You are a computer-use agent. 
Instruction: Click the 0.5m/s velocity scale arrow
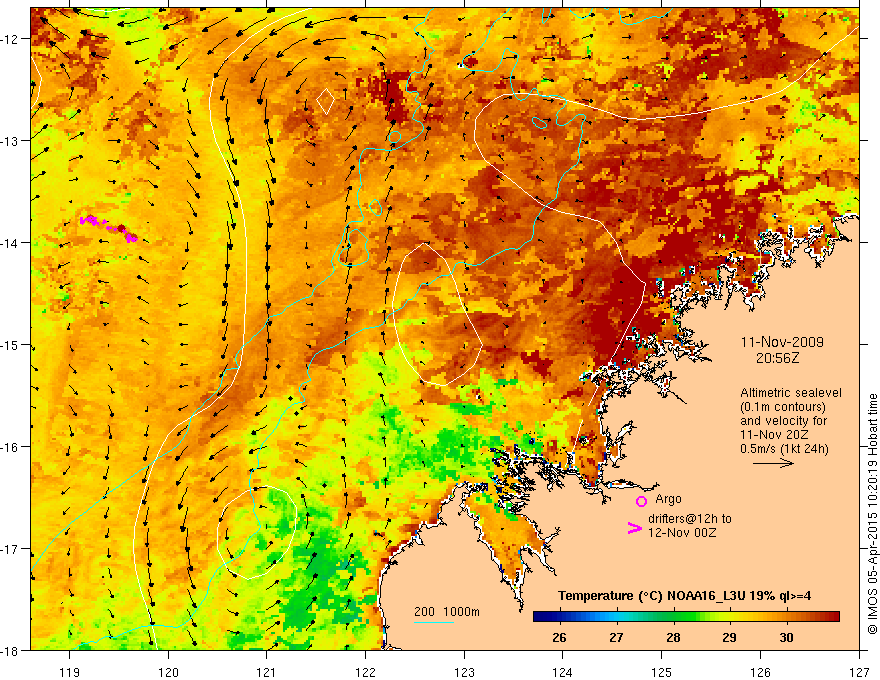point(773,463)
